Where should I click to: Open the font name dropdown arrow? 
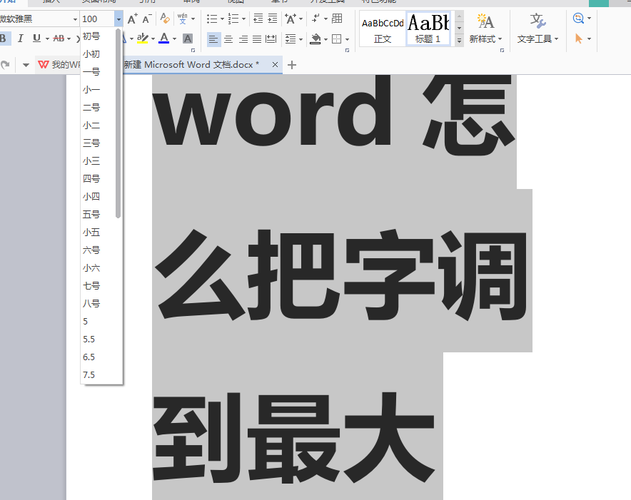coord(75,19)
